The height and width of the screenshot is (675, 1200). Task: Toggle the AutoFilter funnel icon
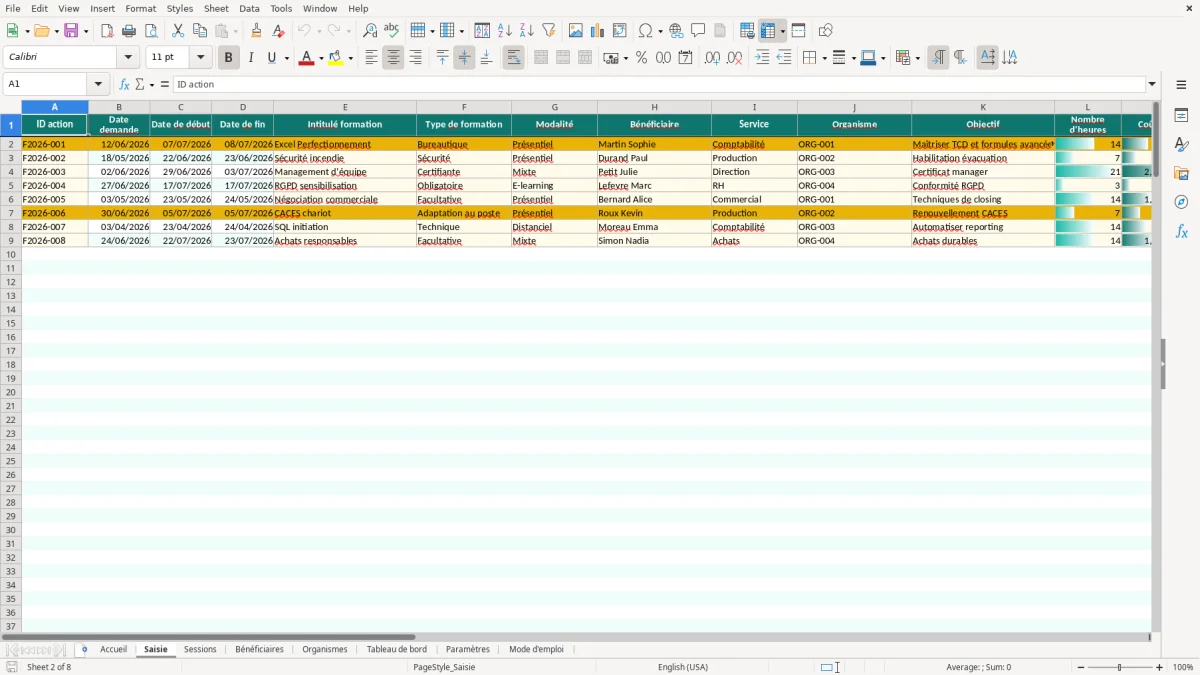tap(549, 31)
